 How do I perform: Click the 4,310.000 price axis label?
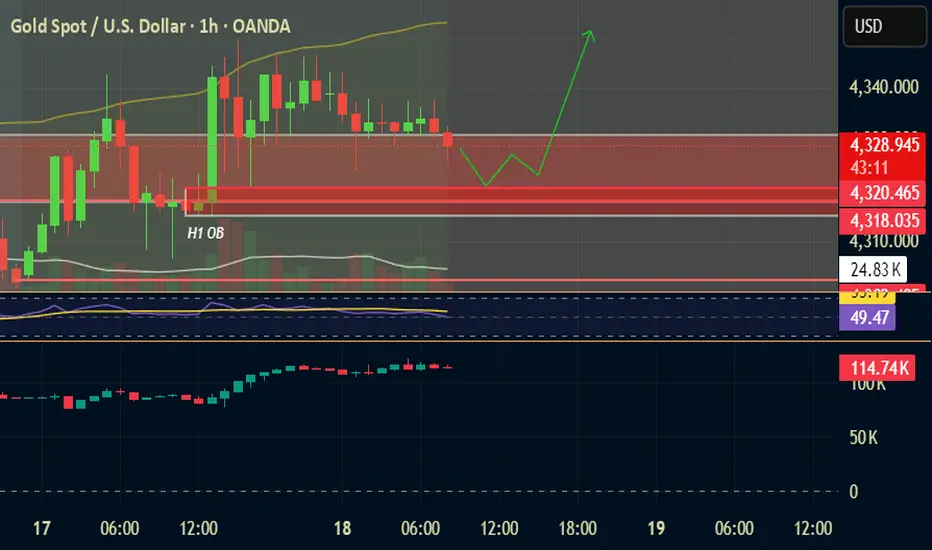click(884, 242)
